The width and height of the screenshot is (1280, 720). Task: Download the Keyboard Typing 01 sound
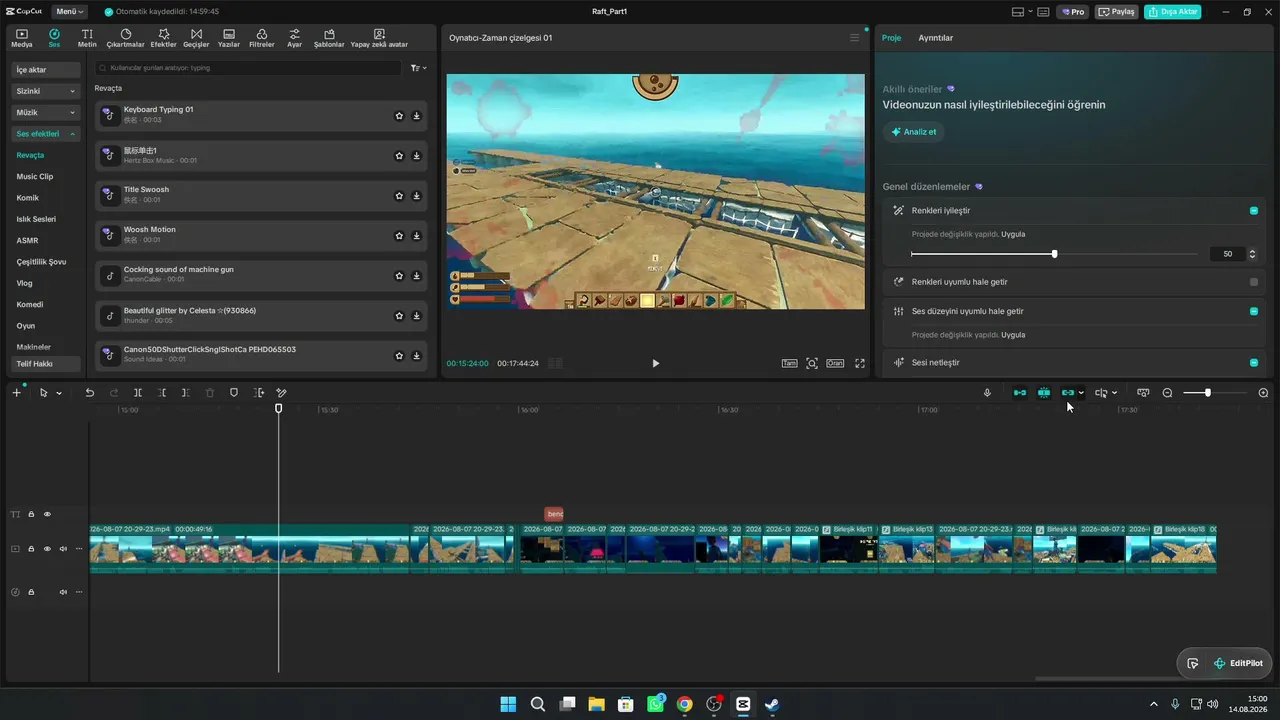point(416,116)
